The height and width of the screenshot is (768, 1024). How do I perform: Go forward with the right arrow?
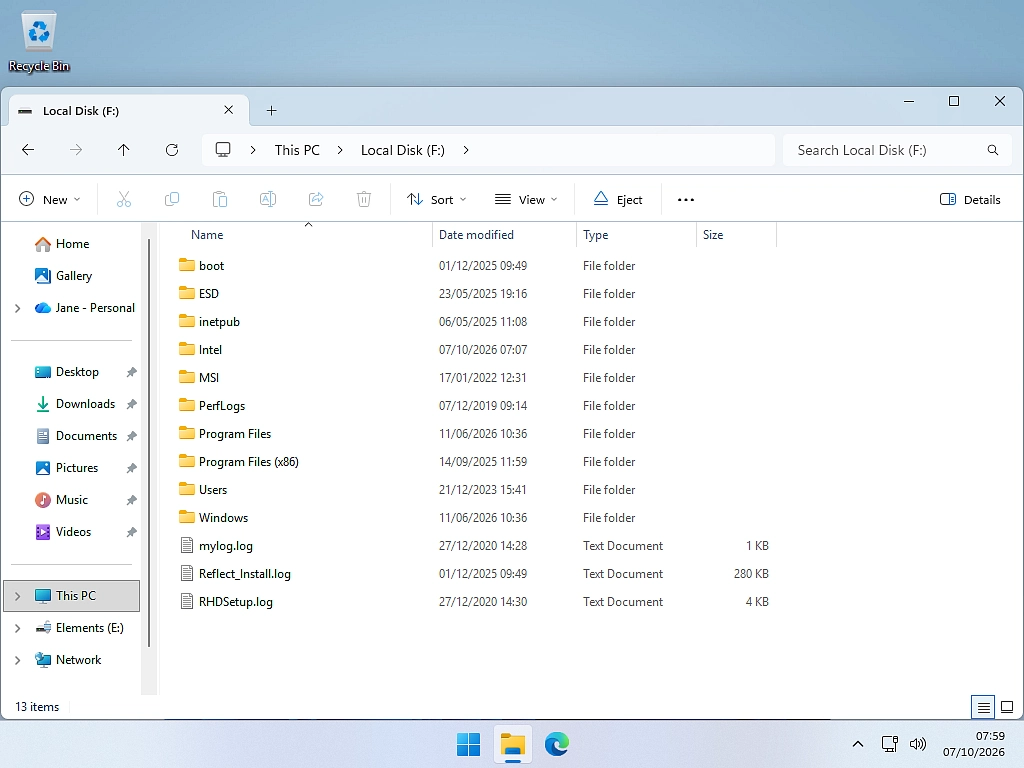pos(76,150)
